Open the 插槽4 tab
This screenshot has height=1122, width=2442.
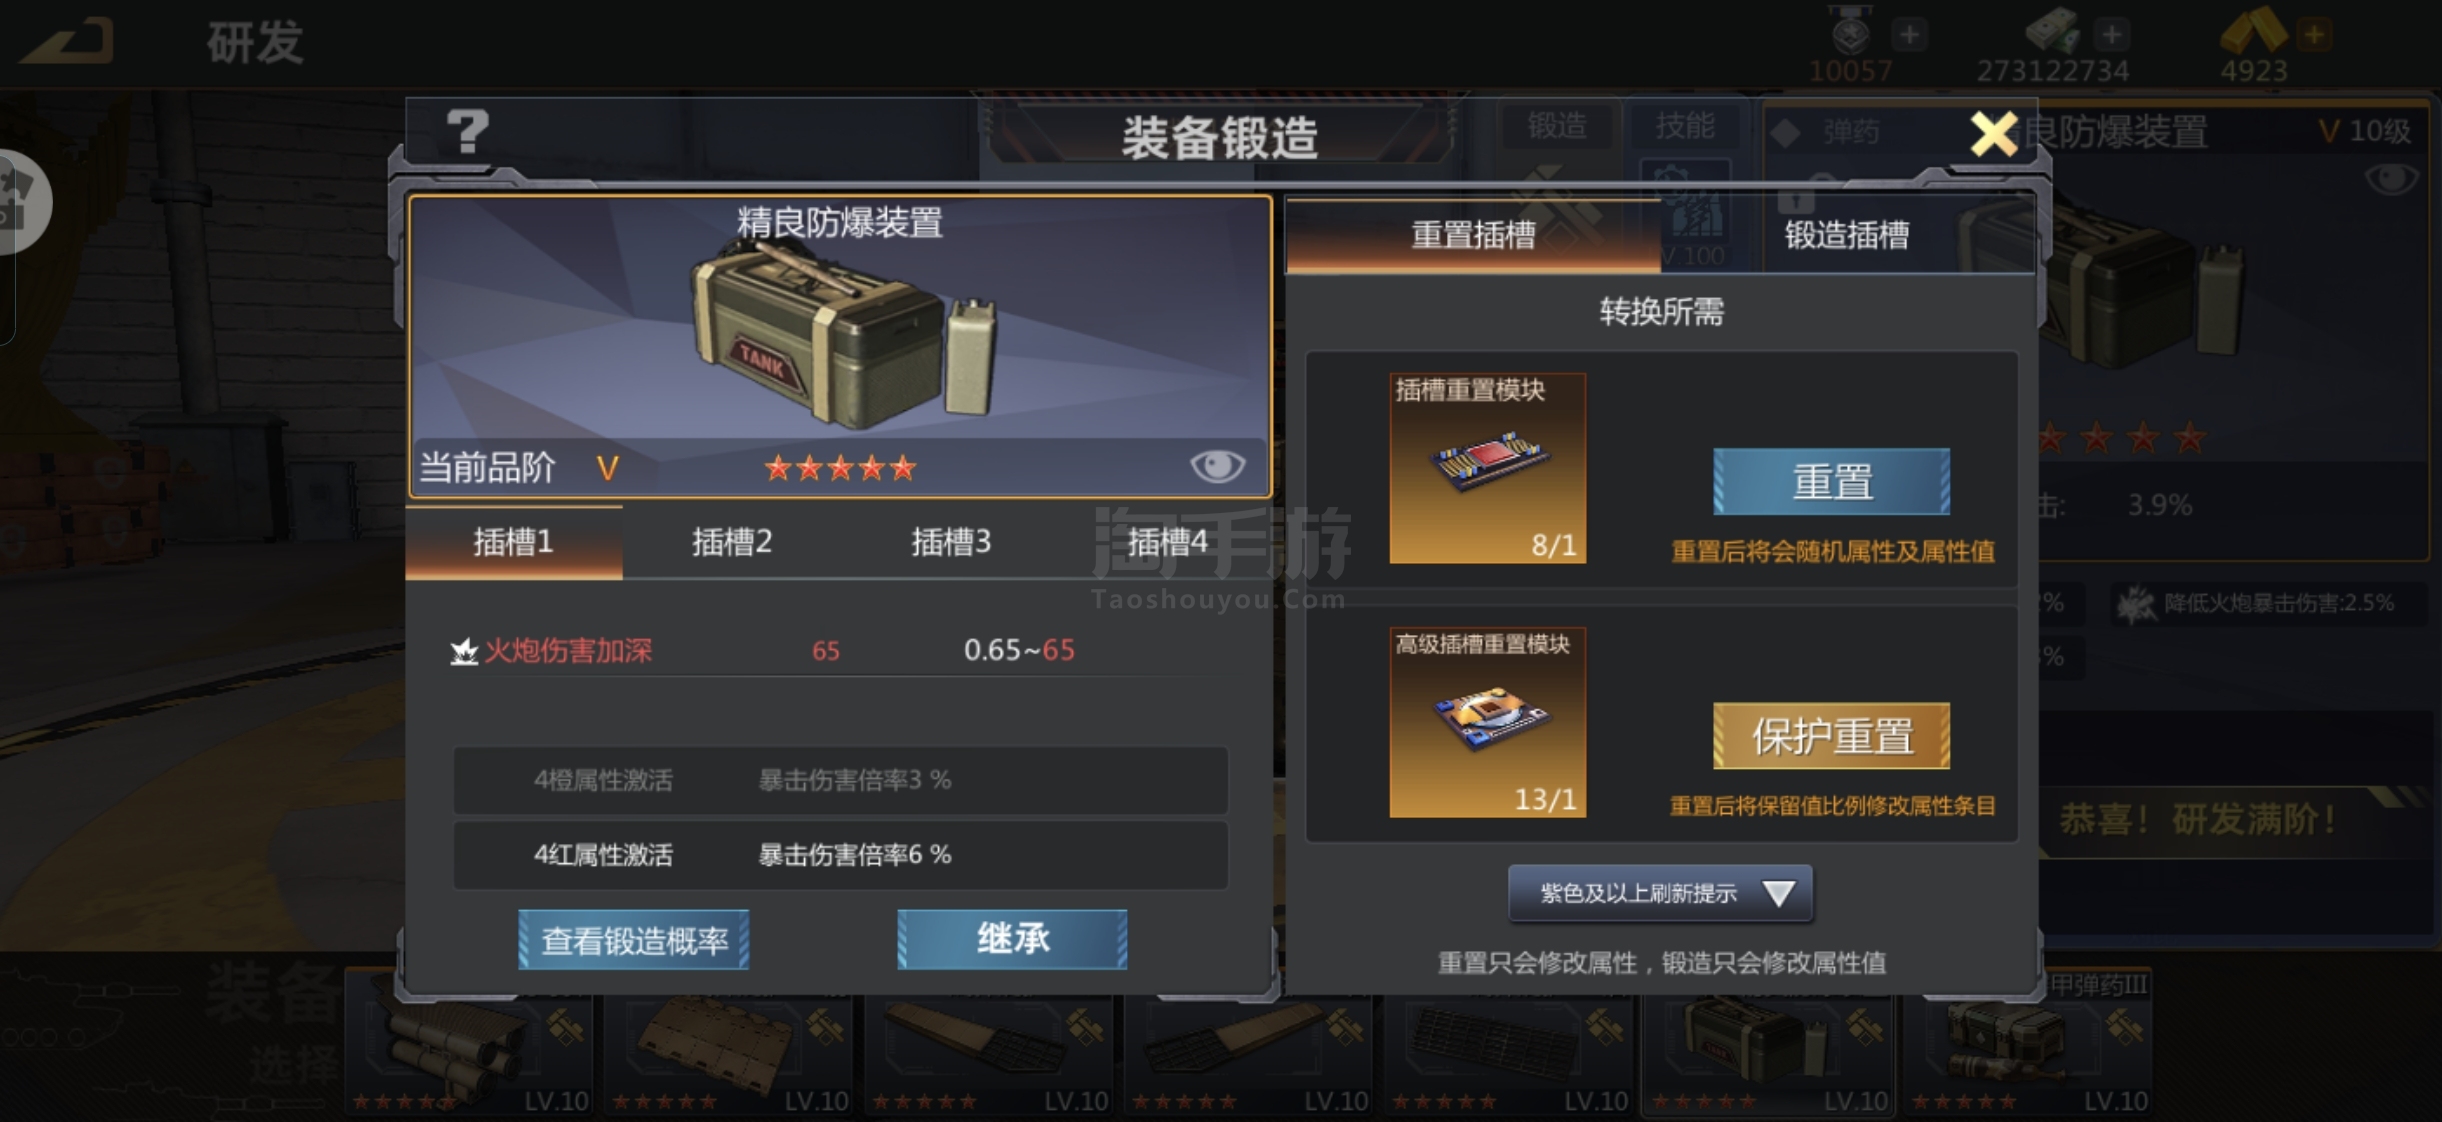click(x=1167, y=542)
